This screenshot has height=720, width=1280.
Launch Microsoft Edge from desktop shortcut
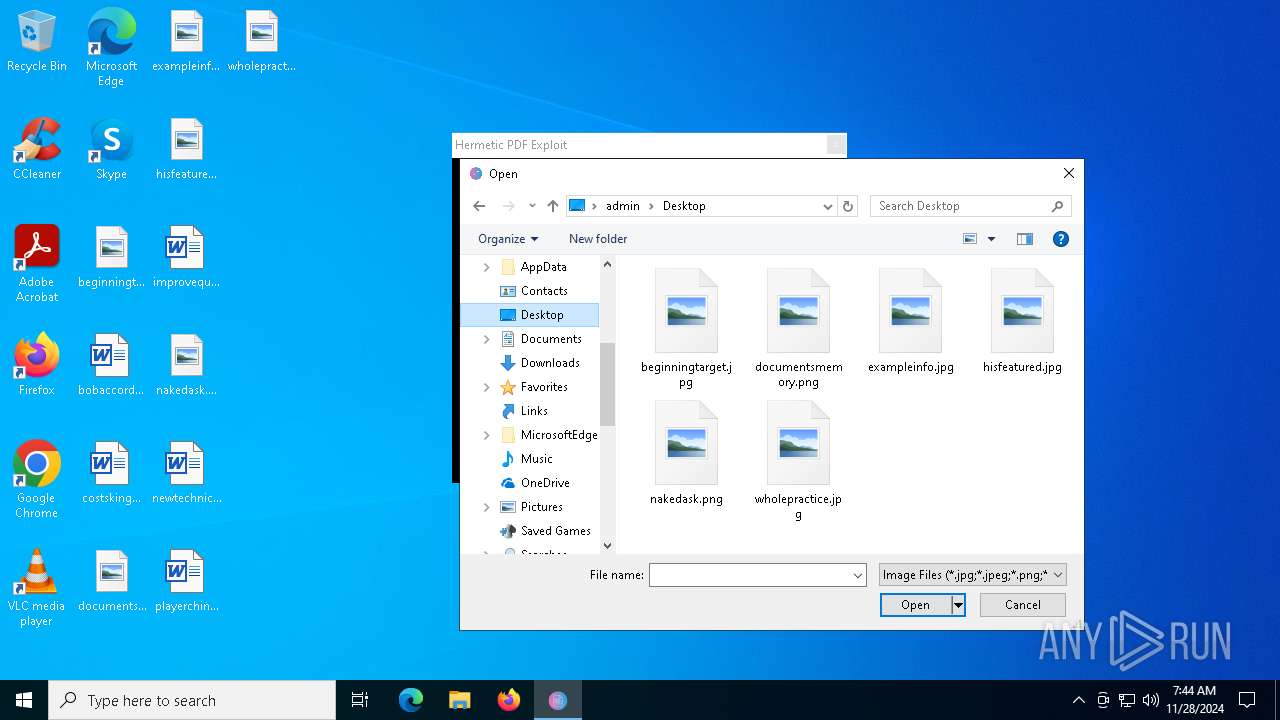click(x=111, y=47)
